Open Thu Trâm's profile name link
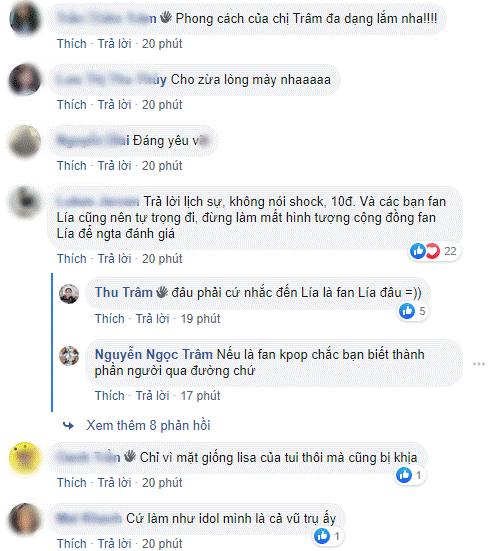 pyautogui.click(x=124, y=292)
